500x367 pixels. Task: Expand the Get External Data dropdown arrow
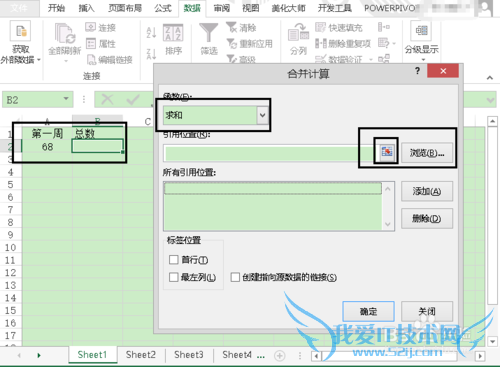click(39, 60)
